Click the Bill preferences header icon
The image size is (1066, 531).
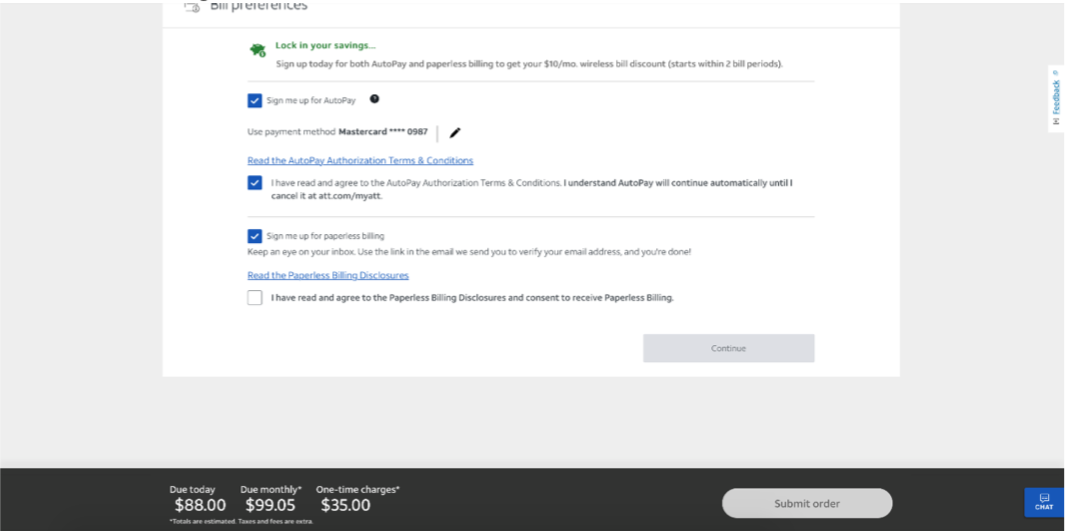click(192, 7)
